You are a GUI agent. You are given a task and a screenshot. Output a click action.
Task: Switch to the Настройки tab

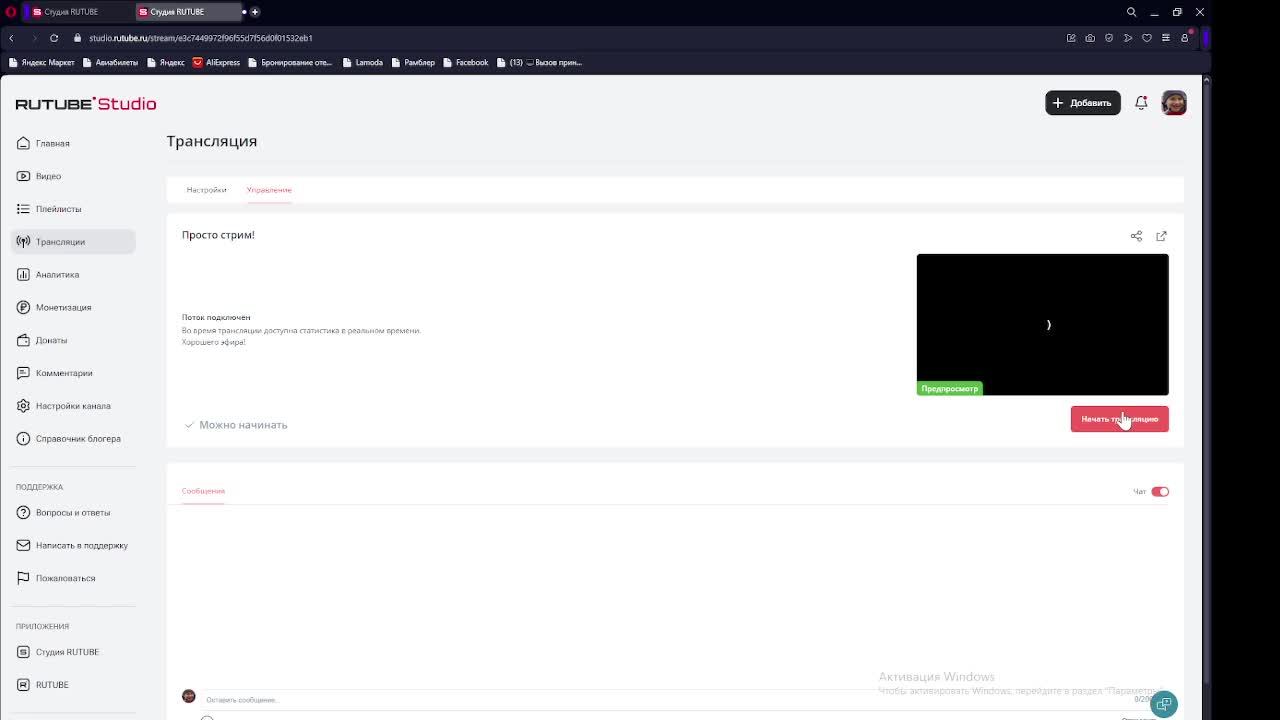[x=206, y=190]
